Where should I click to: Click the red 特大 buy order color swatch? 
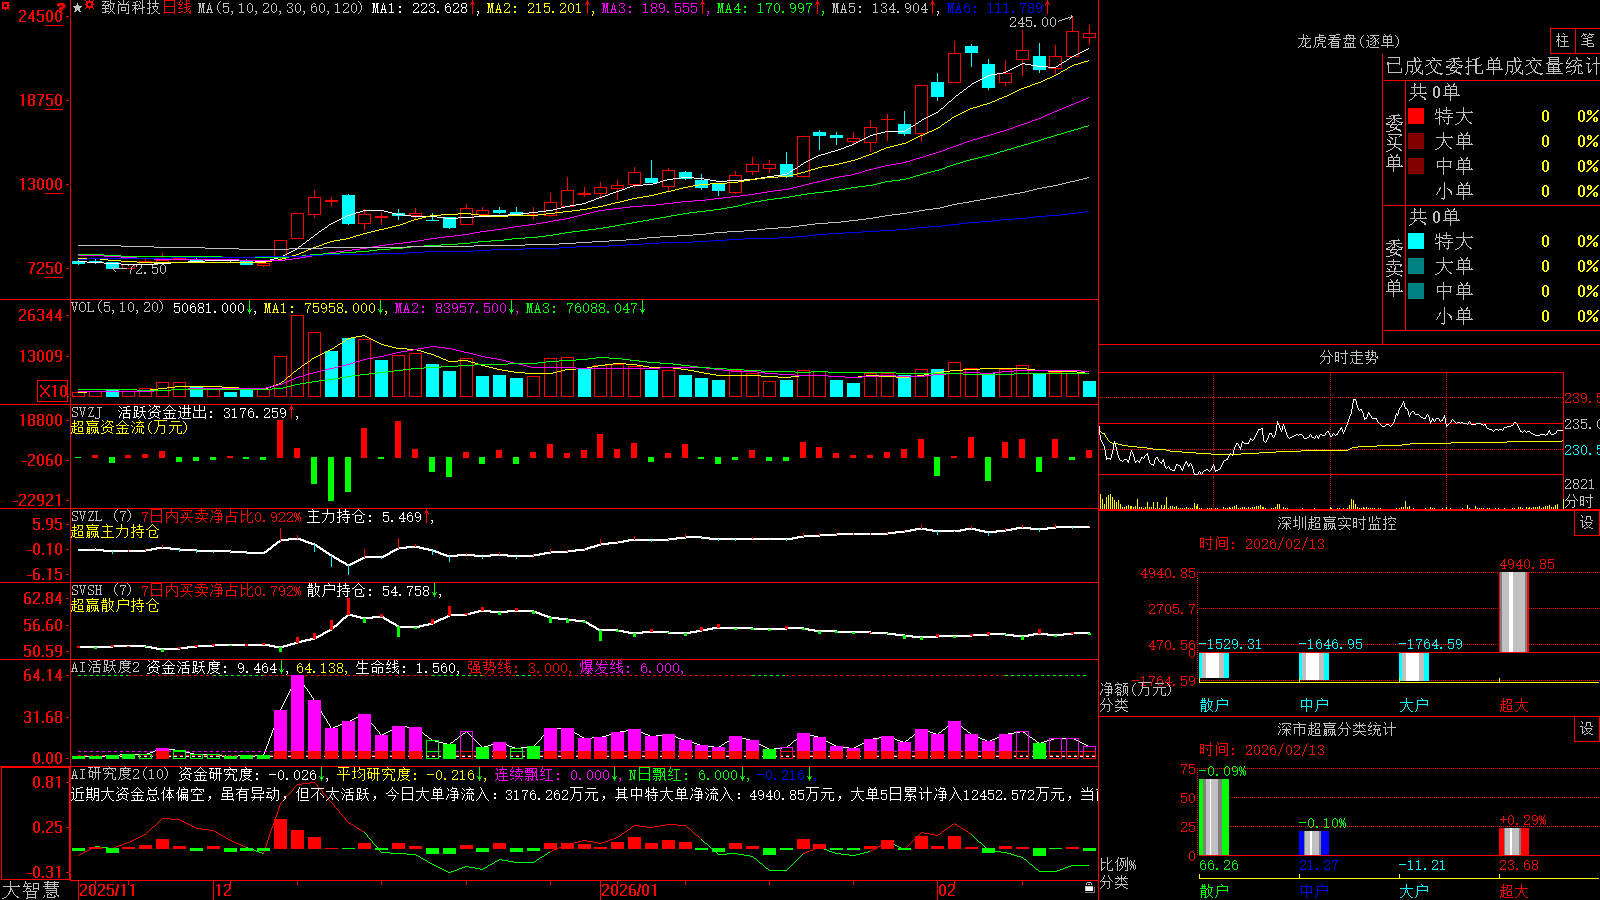point(1416,116)
